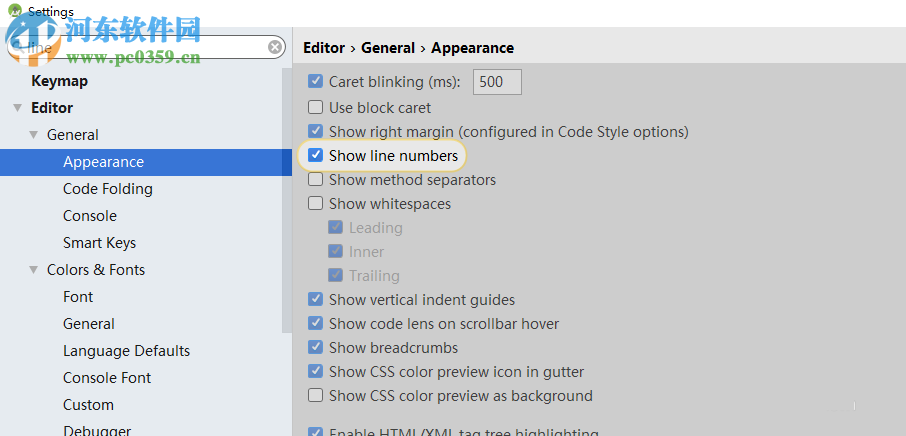This screenshot has width=906, height=436.
Task: Click Console Font tree item
Action: click(107, 378)
